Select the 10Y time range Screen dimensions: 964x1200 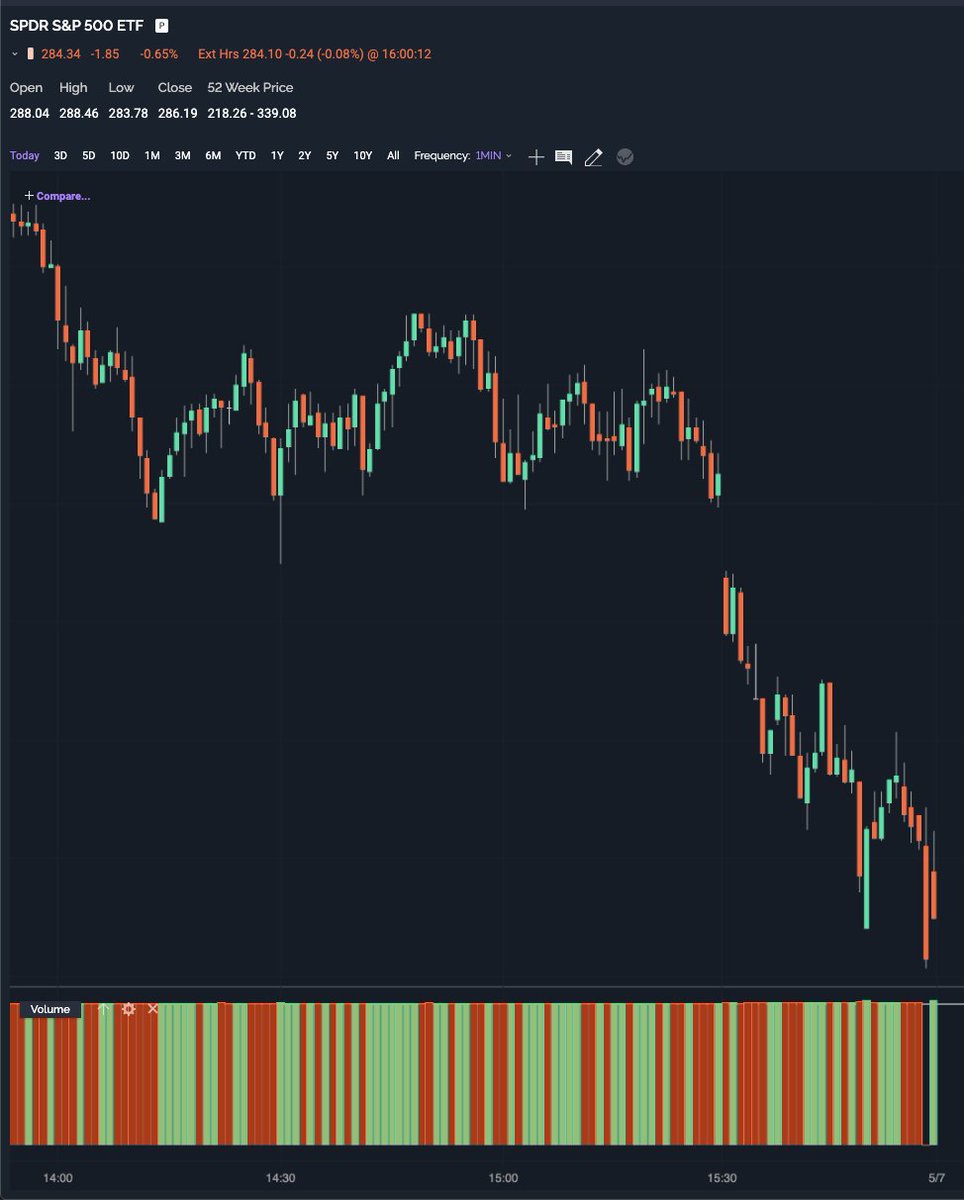pyautogui.click(x=363, y=156)
